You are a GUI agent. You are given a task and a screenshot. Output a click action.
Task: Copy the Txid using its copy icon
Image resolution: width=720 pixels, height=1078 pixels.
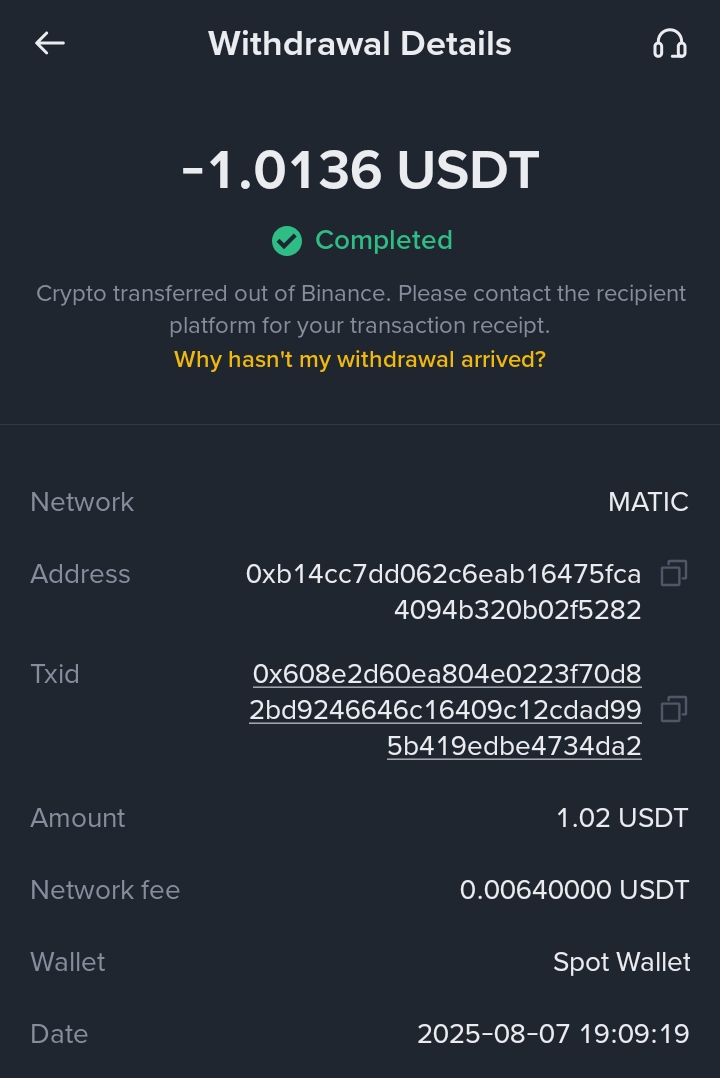pos(673,710)
